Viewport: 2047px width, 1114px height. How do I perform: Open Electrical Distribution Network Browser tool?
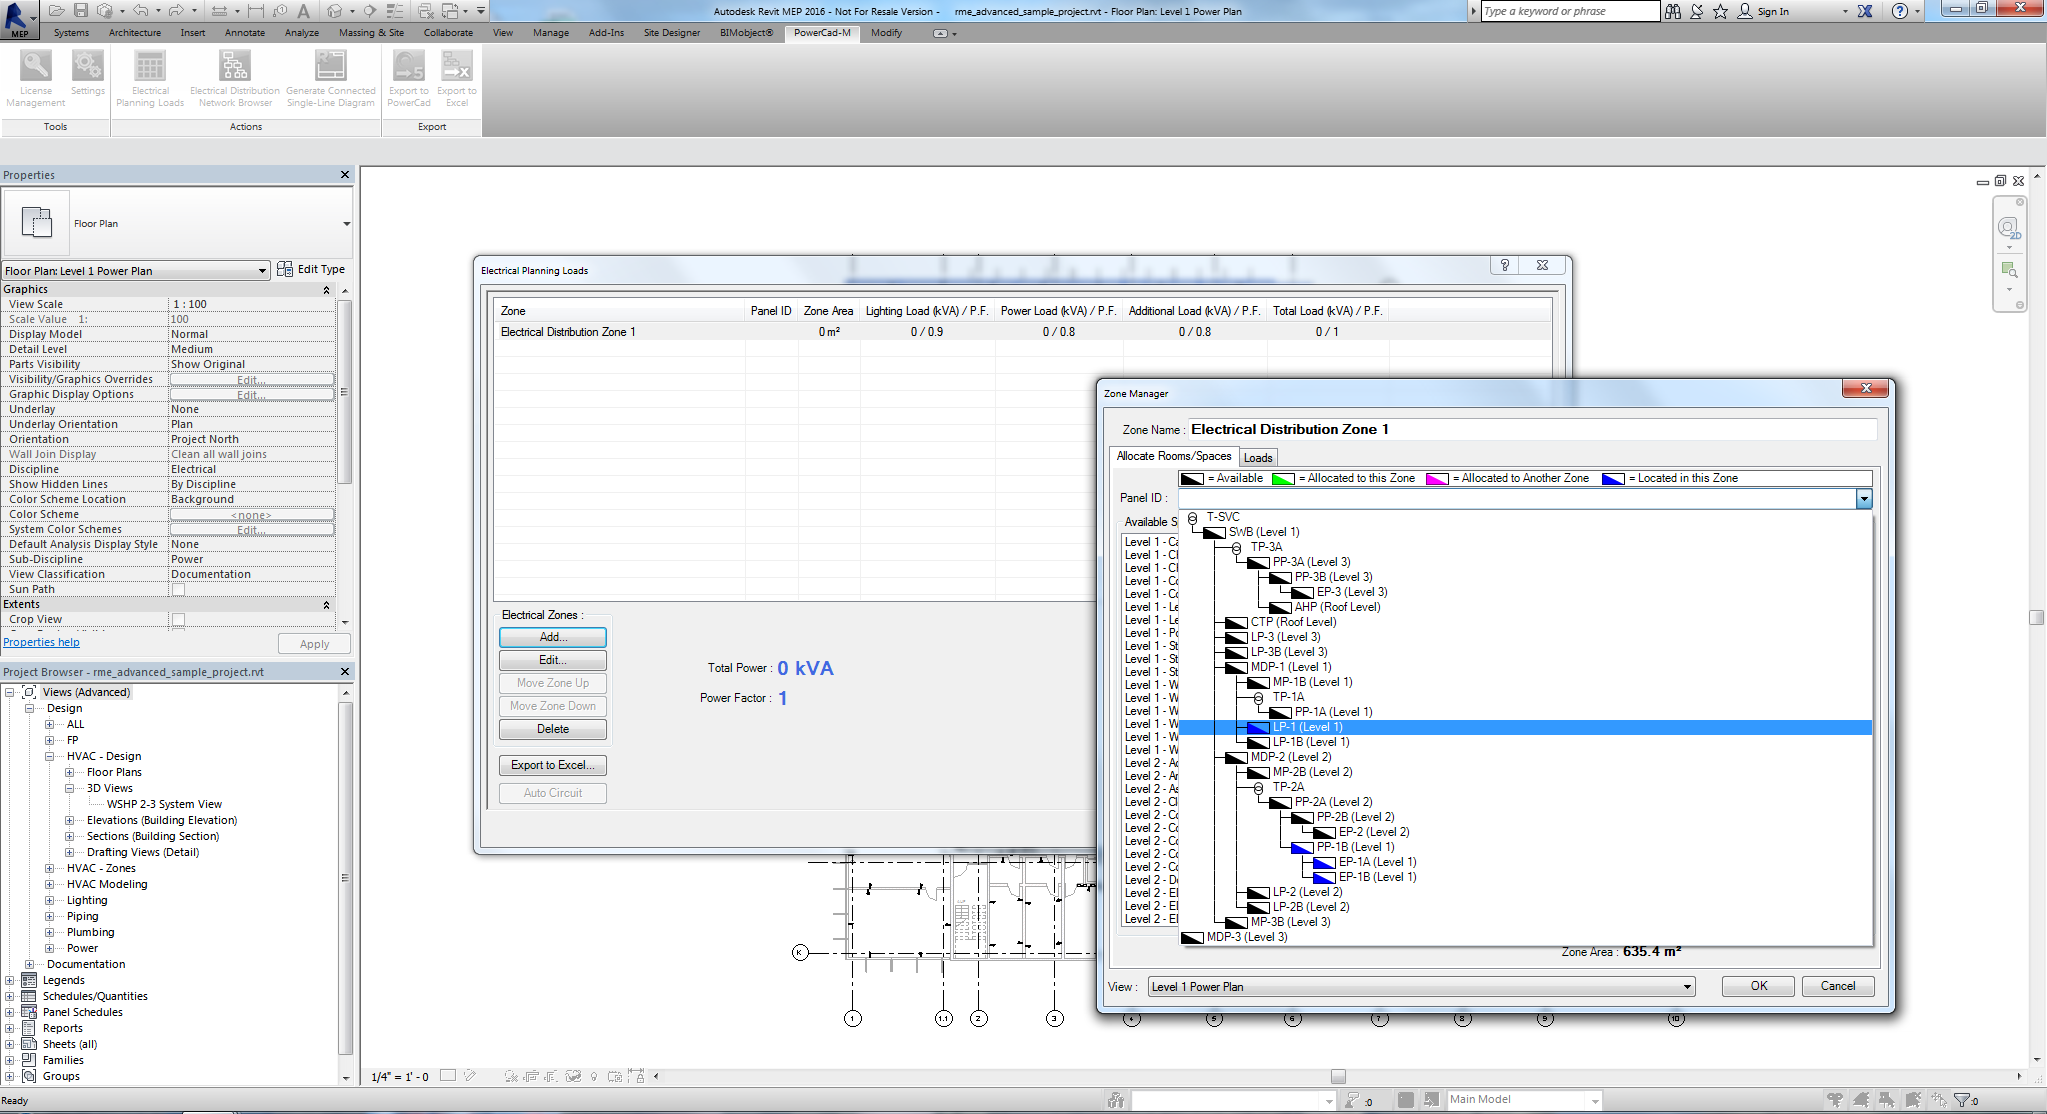coord(234,67)
